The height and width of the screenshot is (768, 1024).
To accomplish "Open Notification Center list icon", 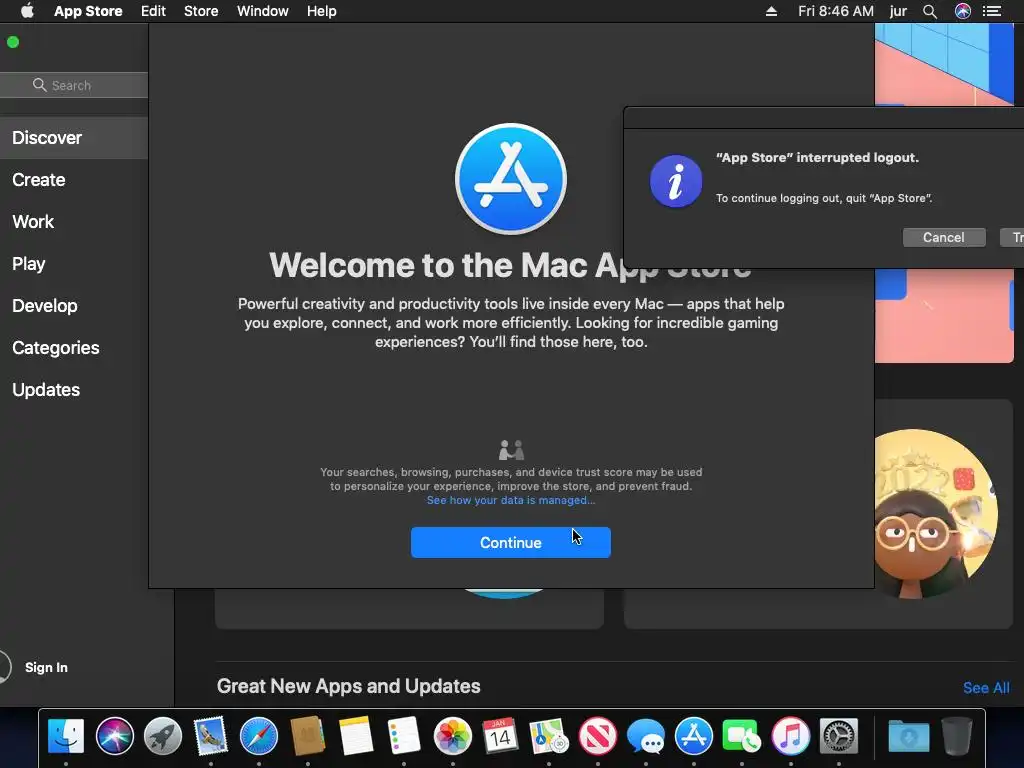I will [x=992, y=11].
